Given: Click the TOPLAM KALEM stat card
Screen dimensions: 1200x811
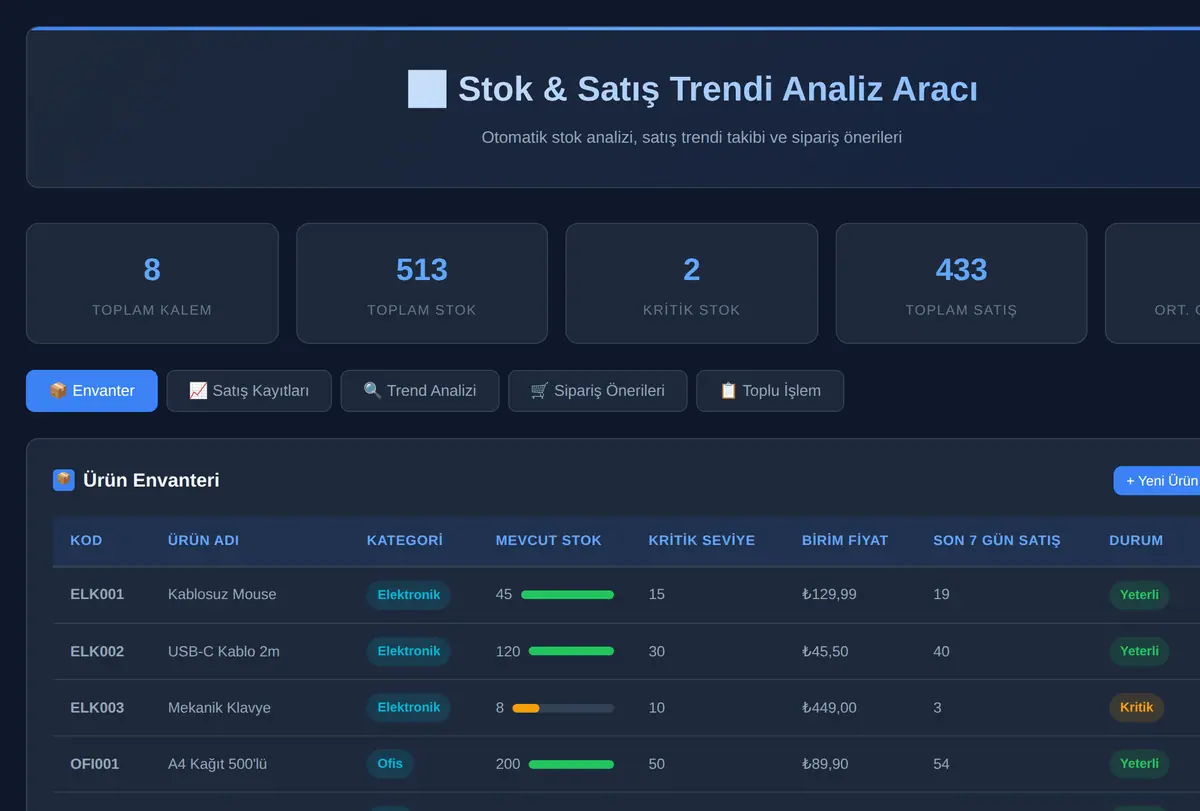Looking at the screenshot, I should (x=152, y=283).
